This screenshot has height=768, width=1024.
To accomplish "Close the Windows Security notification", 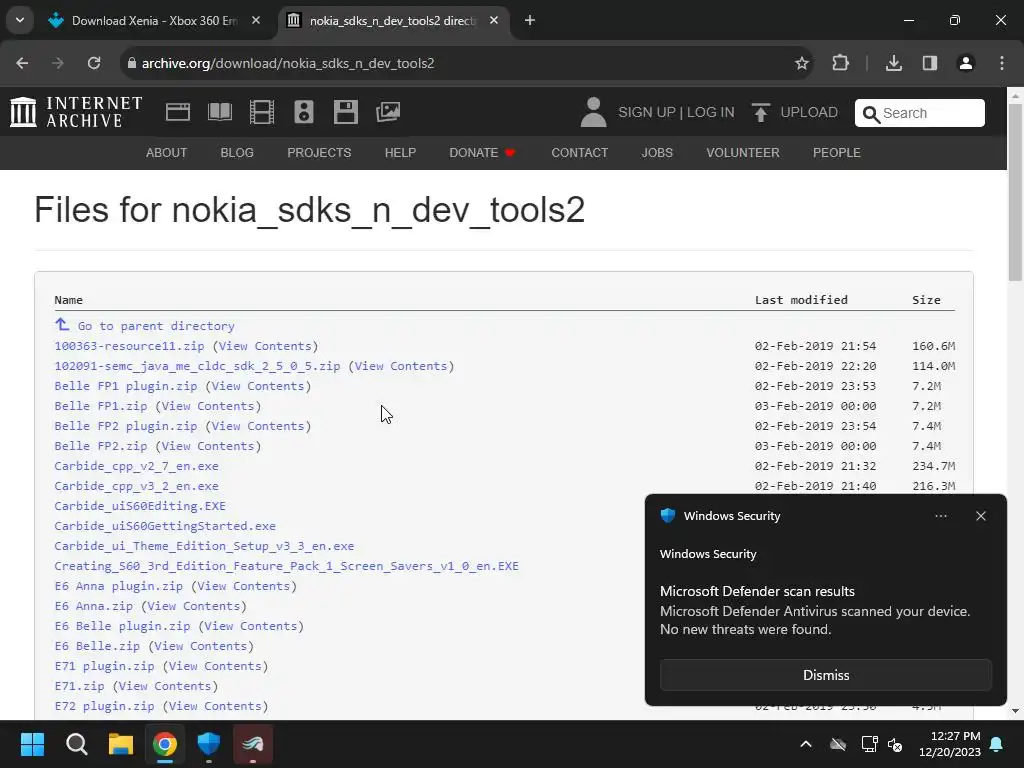I will pyautogui.click(x=980, y=516).
